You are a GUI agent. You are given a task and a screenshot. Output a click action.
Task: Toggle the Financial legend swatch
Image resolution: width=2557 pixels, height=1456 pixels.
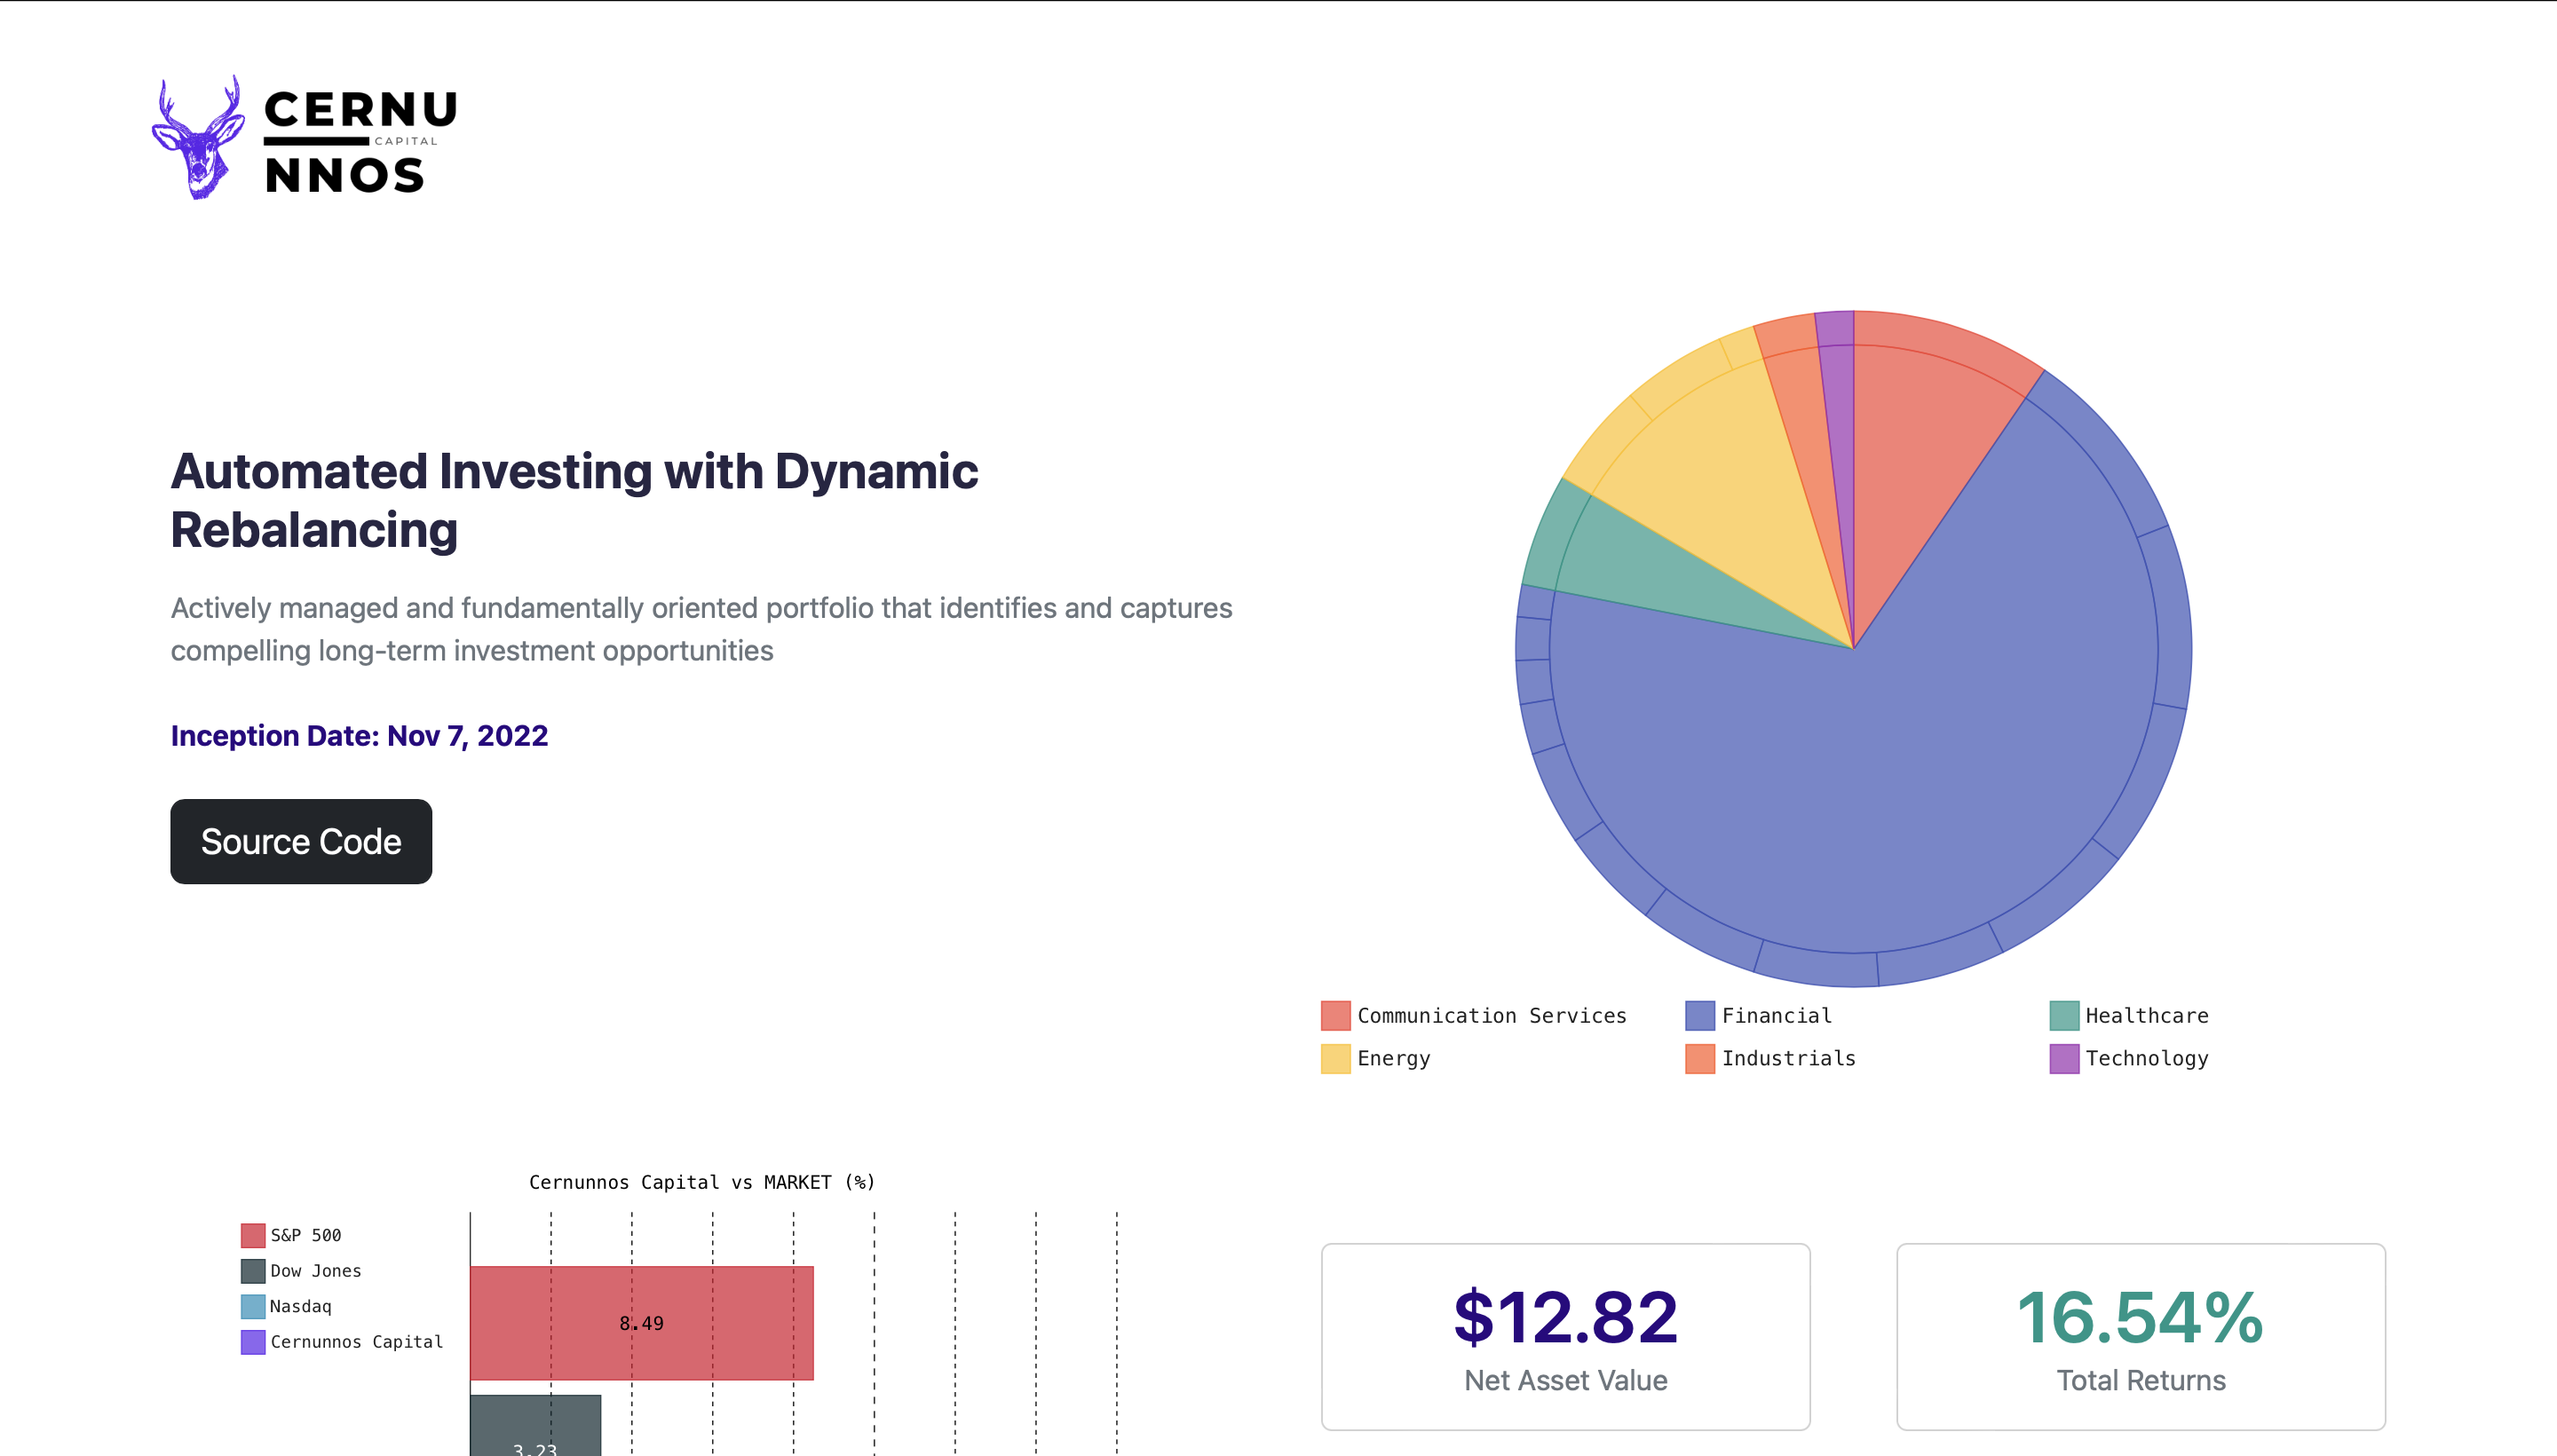[x=1699, y=1015]
